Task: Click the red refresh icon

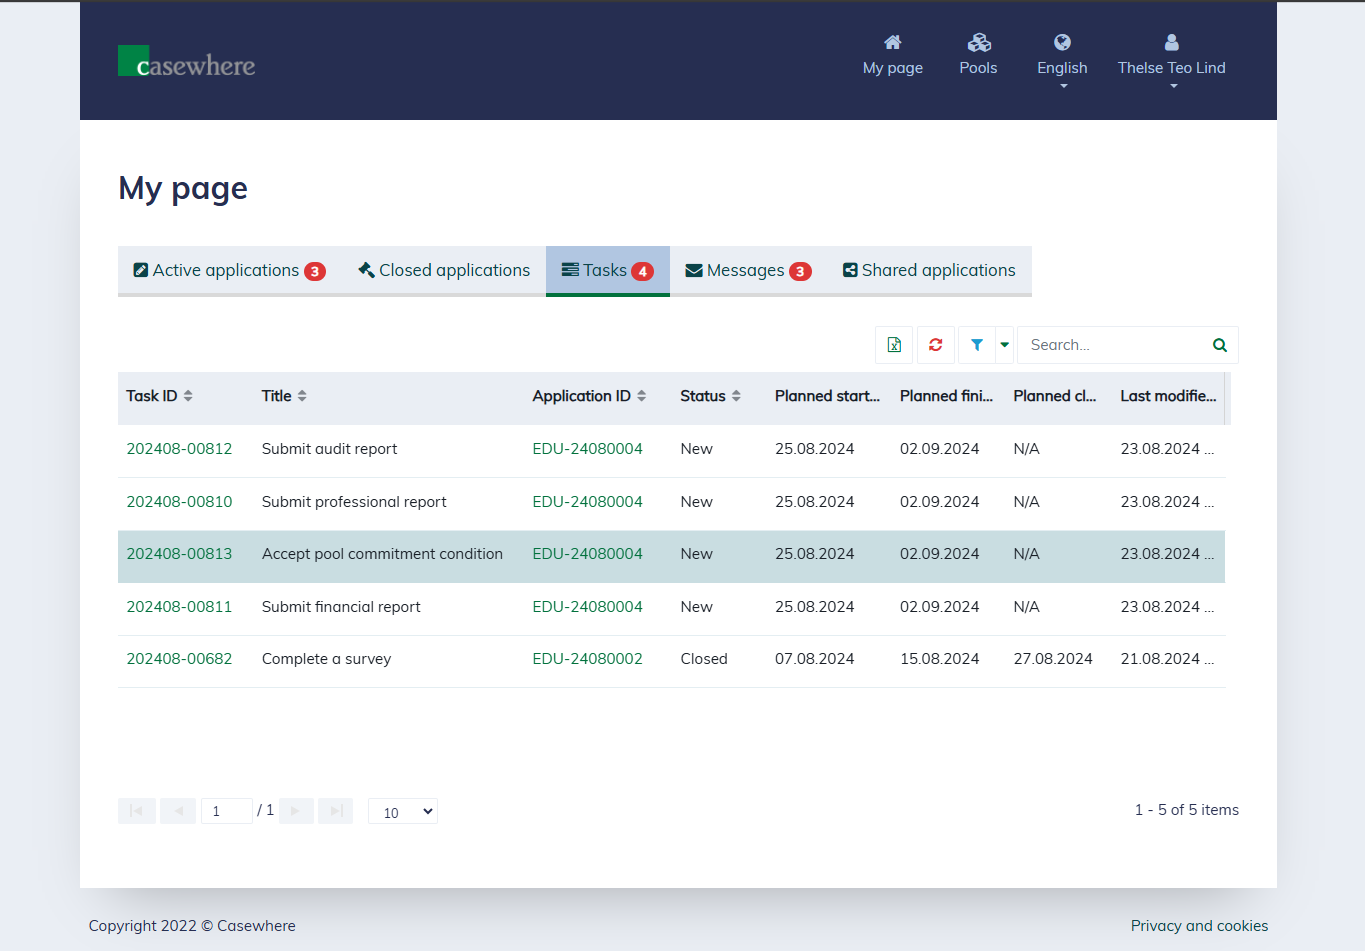Action: [936, 345]
